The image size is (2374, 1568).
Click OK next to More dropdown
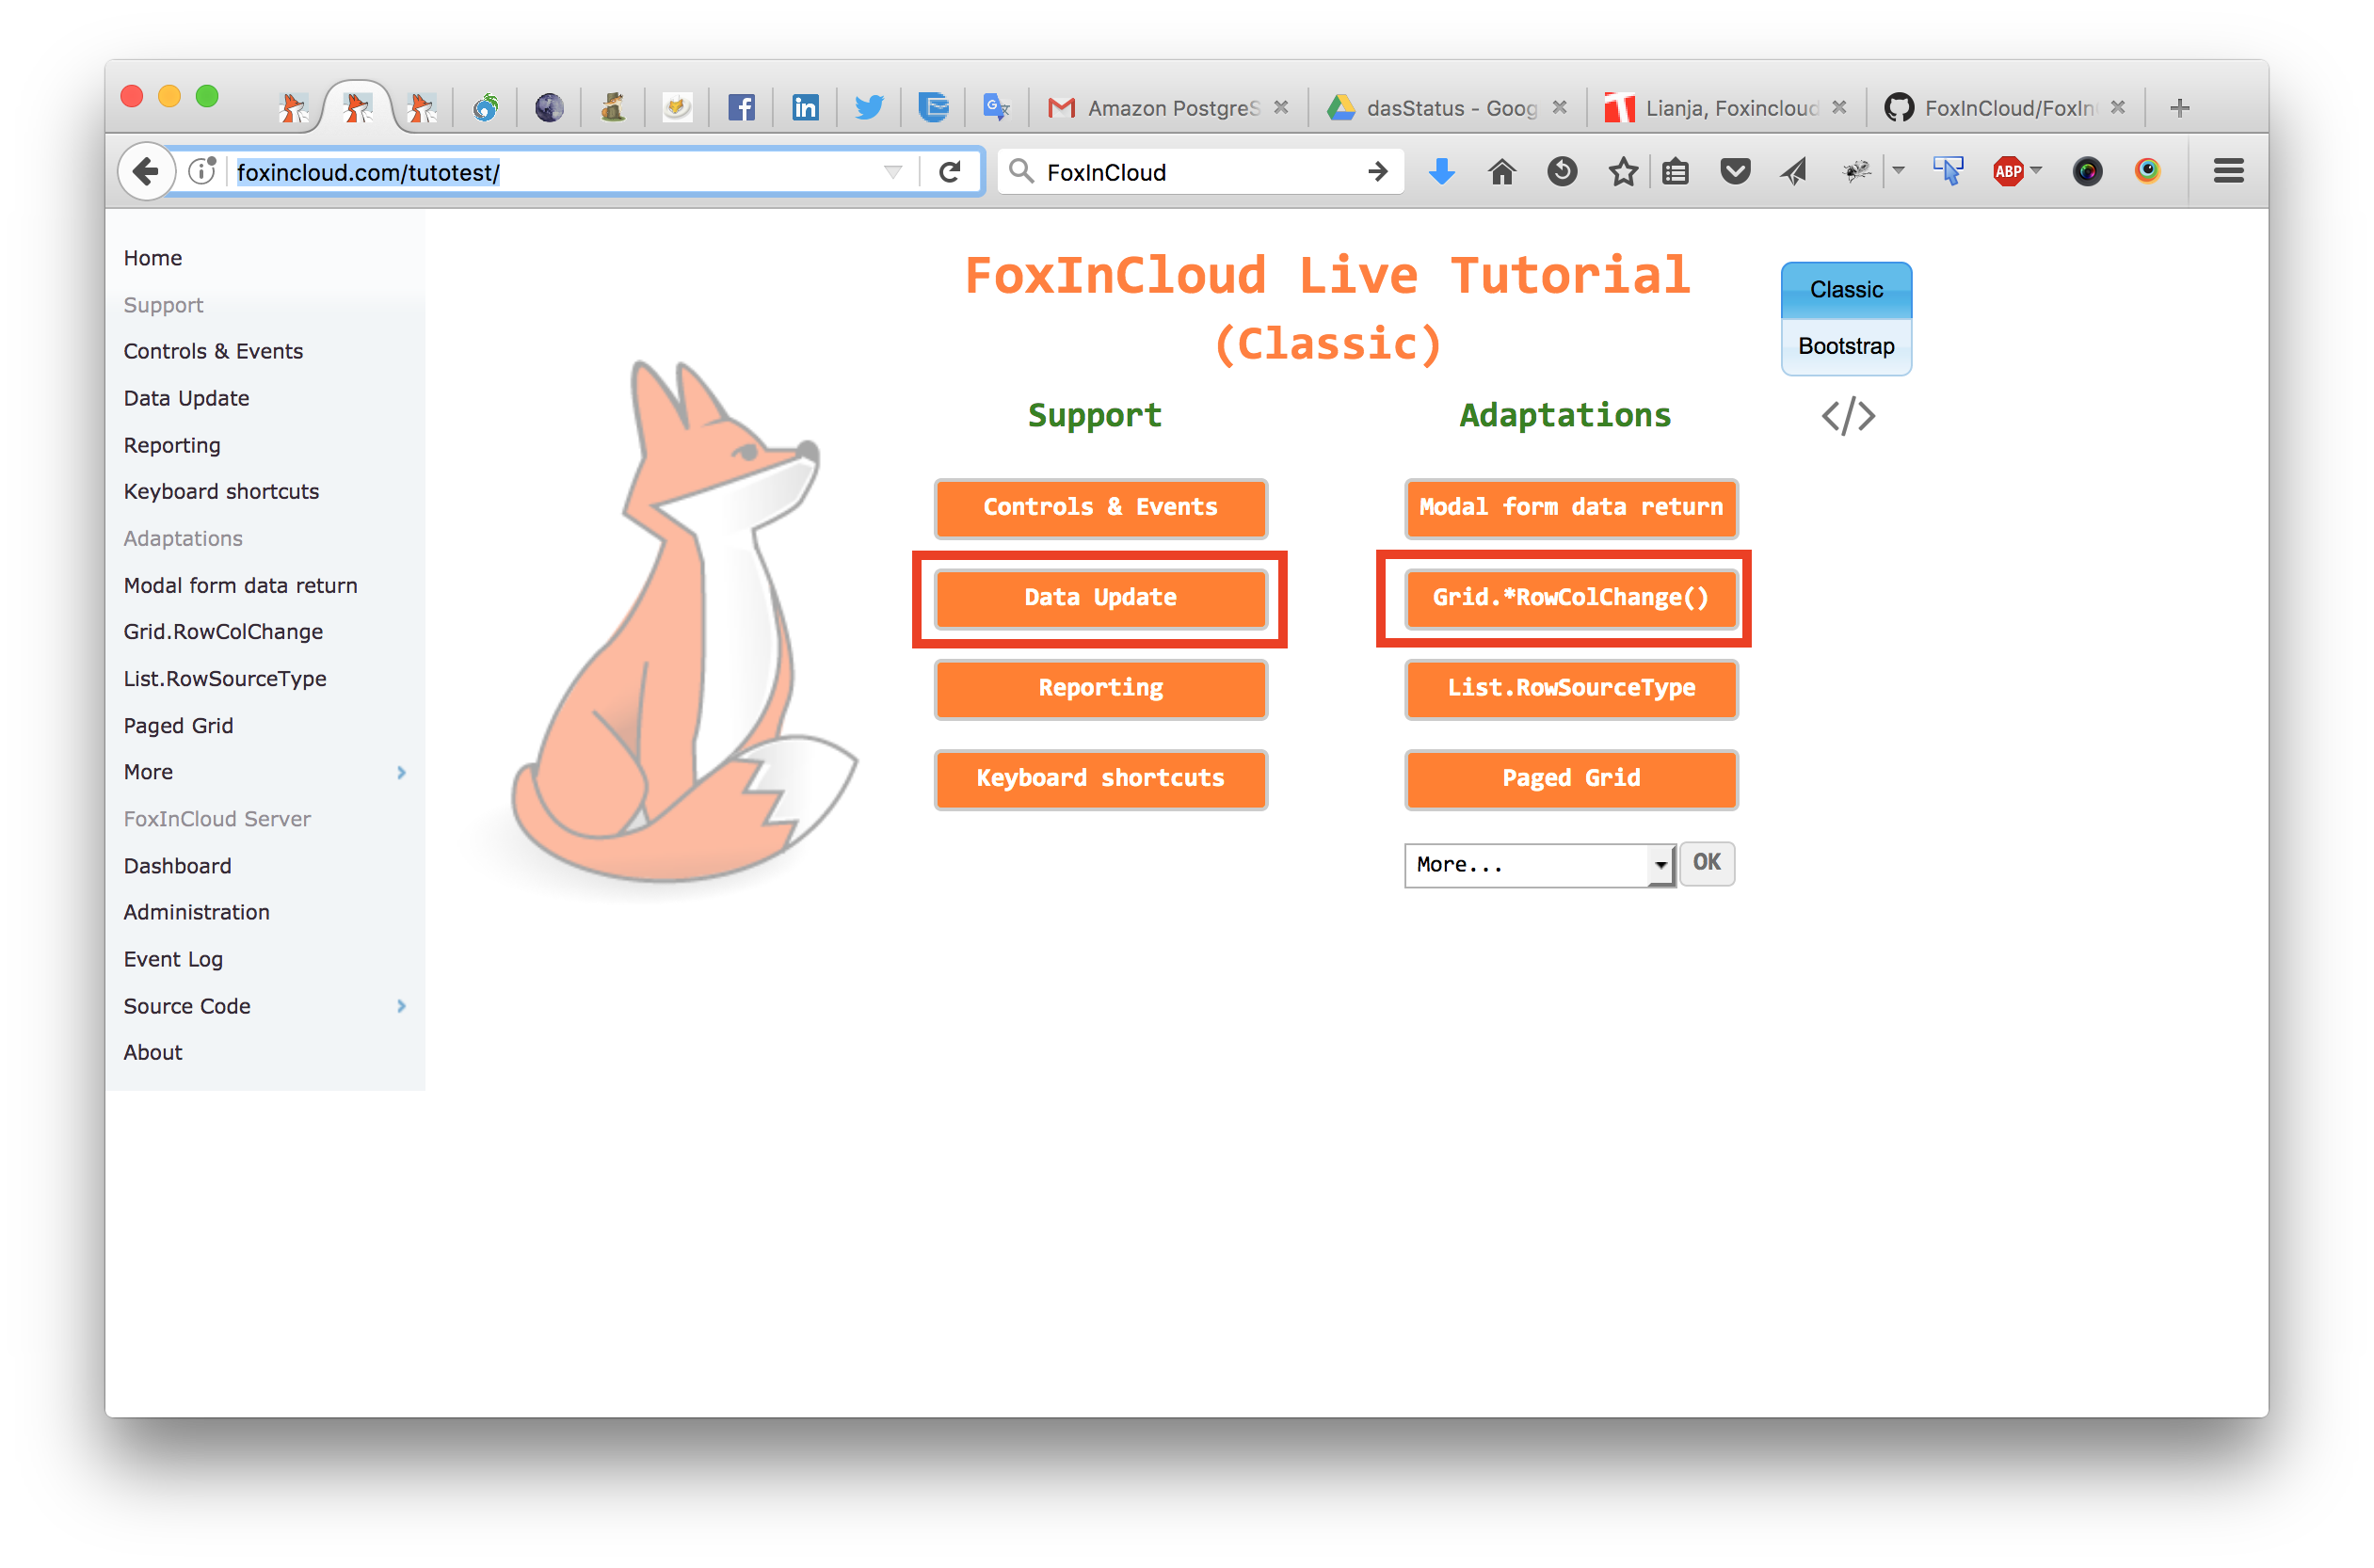point(1706,863)
